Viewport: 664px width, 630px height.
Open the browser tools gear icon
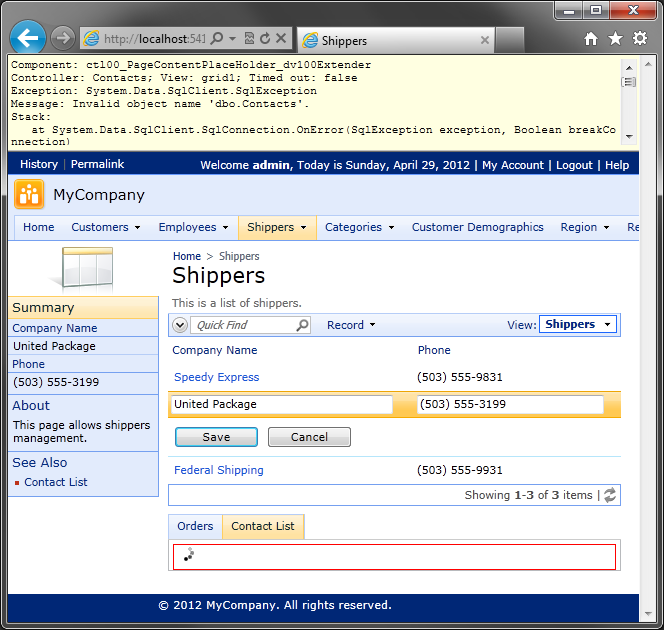pyautogui.click(x=639, y=39)
